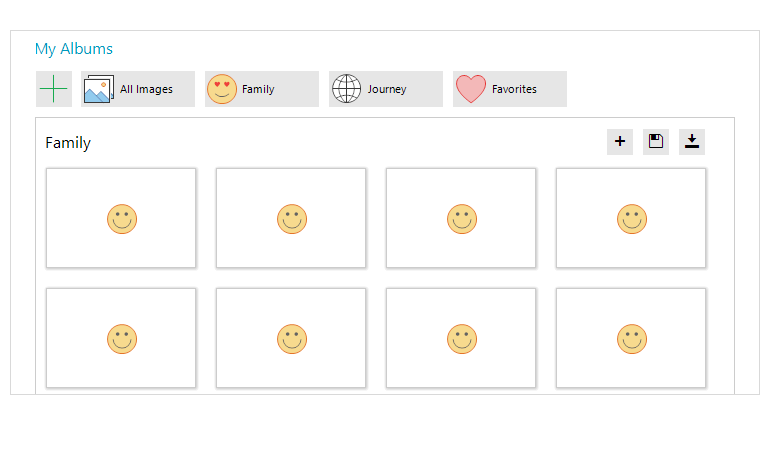Click the Family panel title text

coord(68,143)
